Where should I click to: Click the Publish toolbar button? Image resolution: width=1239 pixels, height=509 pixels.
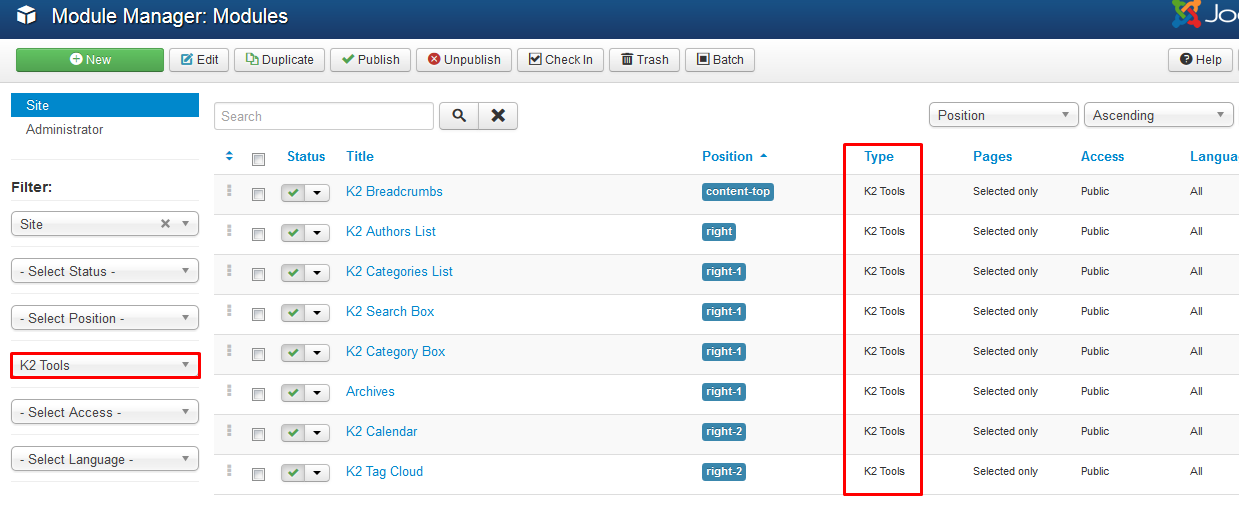pyautogui.click(x=371, y=60)
